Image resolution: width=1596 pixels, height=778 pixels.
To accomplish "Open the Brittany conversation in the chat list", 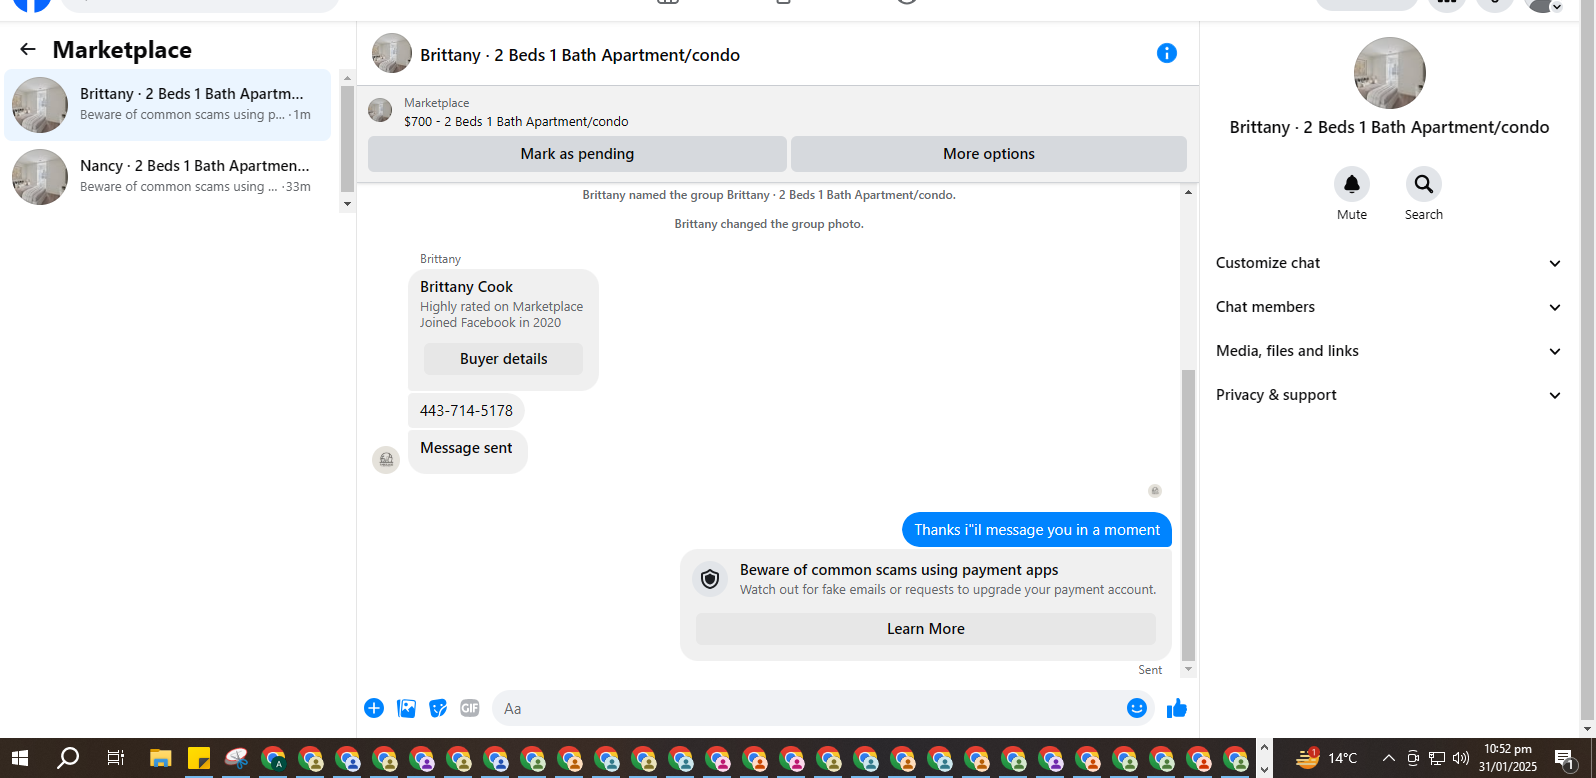I will tap(168, 104).
